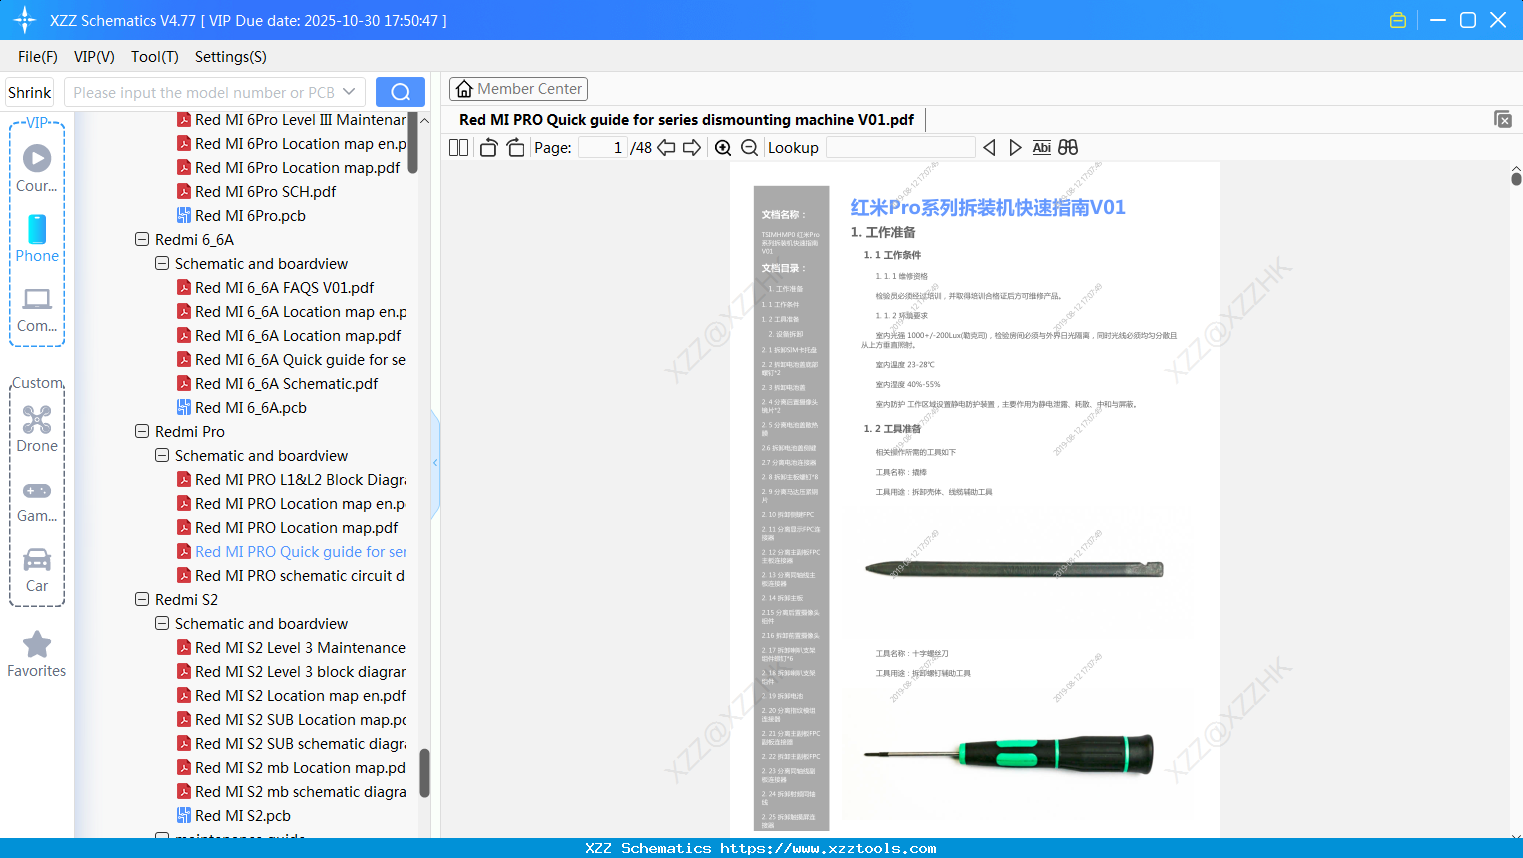Open the Settings(S) menu
Screen dimensions: 1523x858
[231, 57]
